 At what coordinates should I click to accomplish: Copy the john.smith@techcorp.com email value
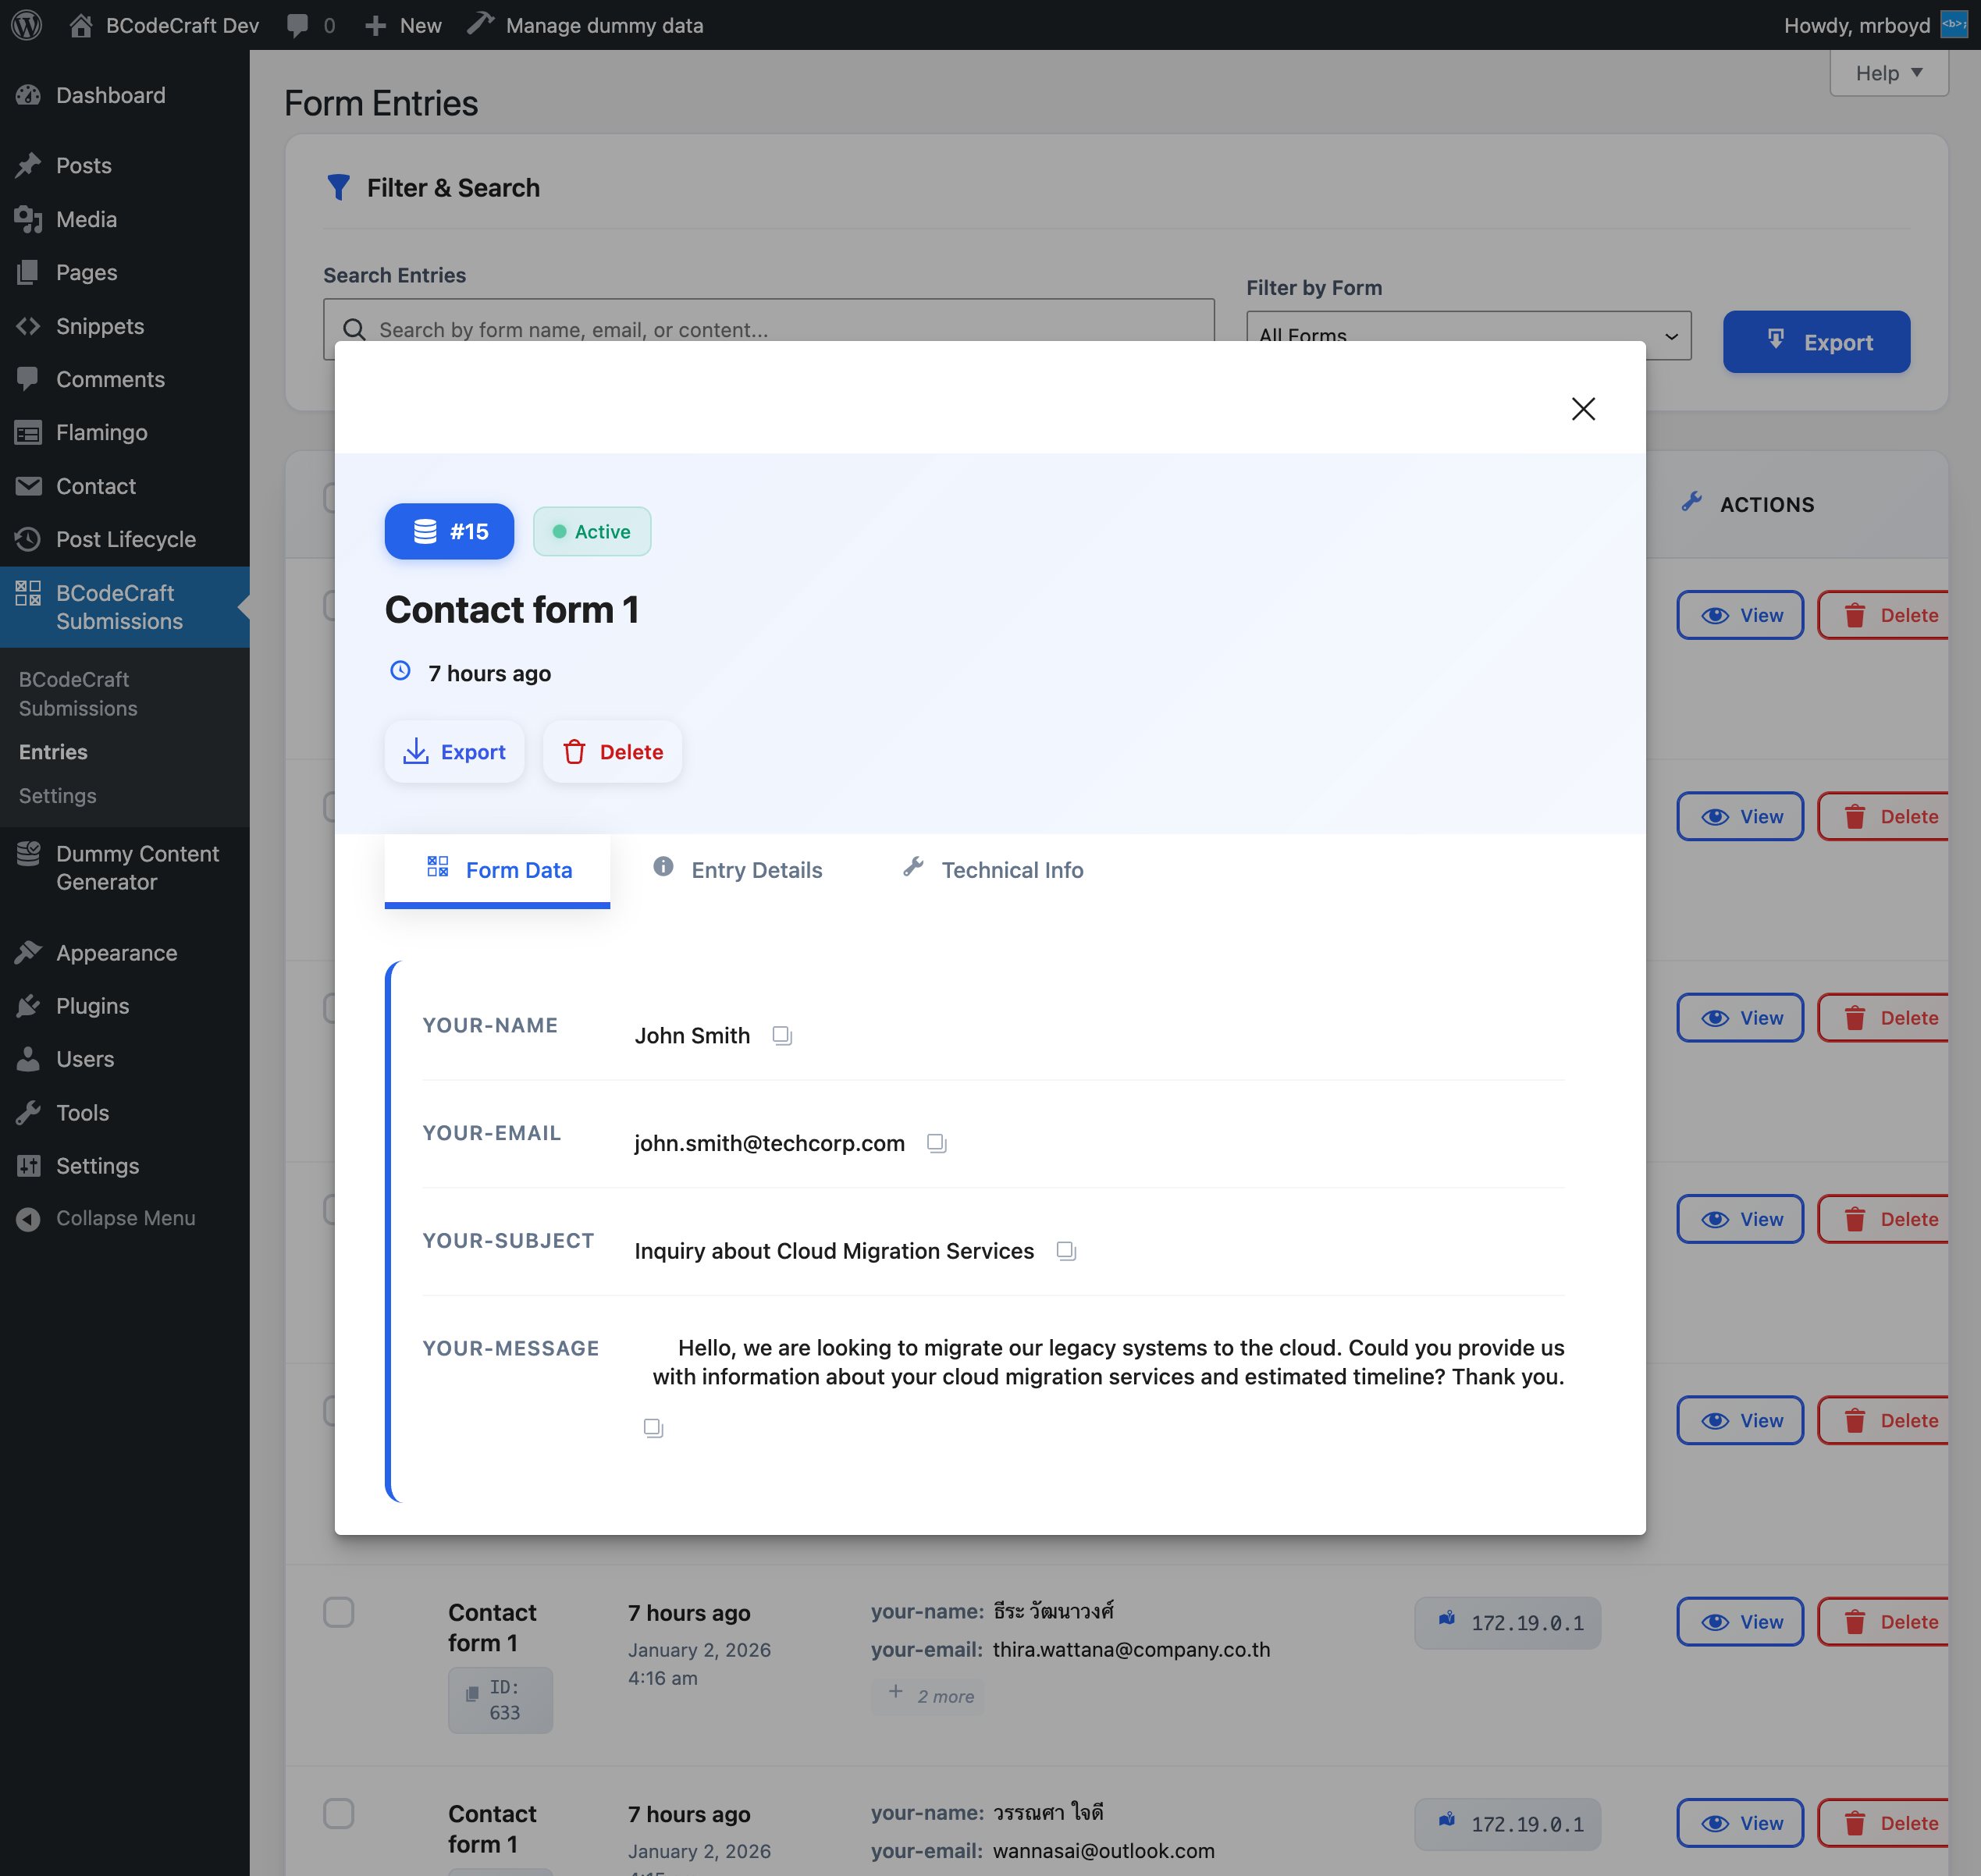pos(937,1143)
